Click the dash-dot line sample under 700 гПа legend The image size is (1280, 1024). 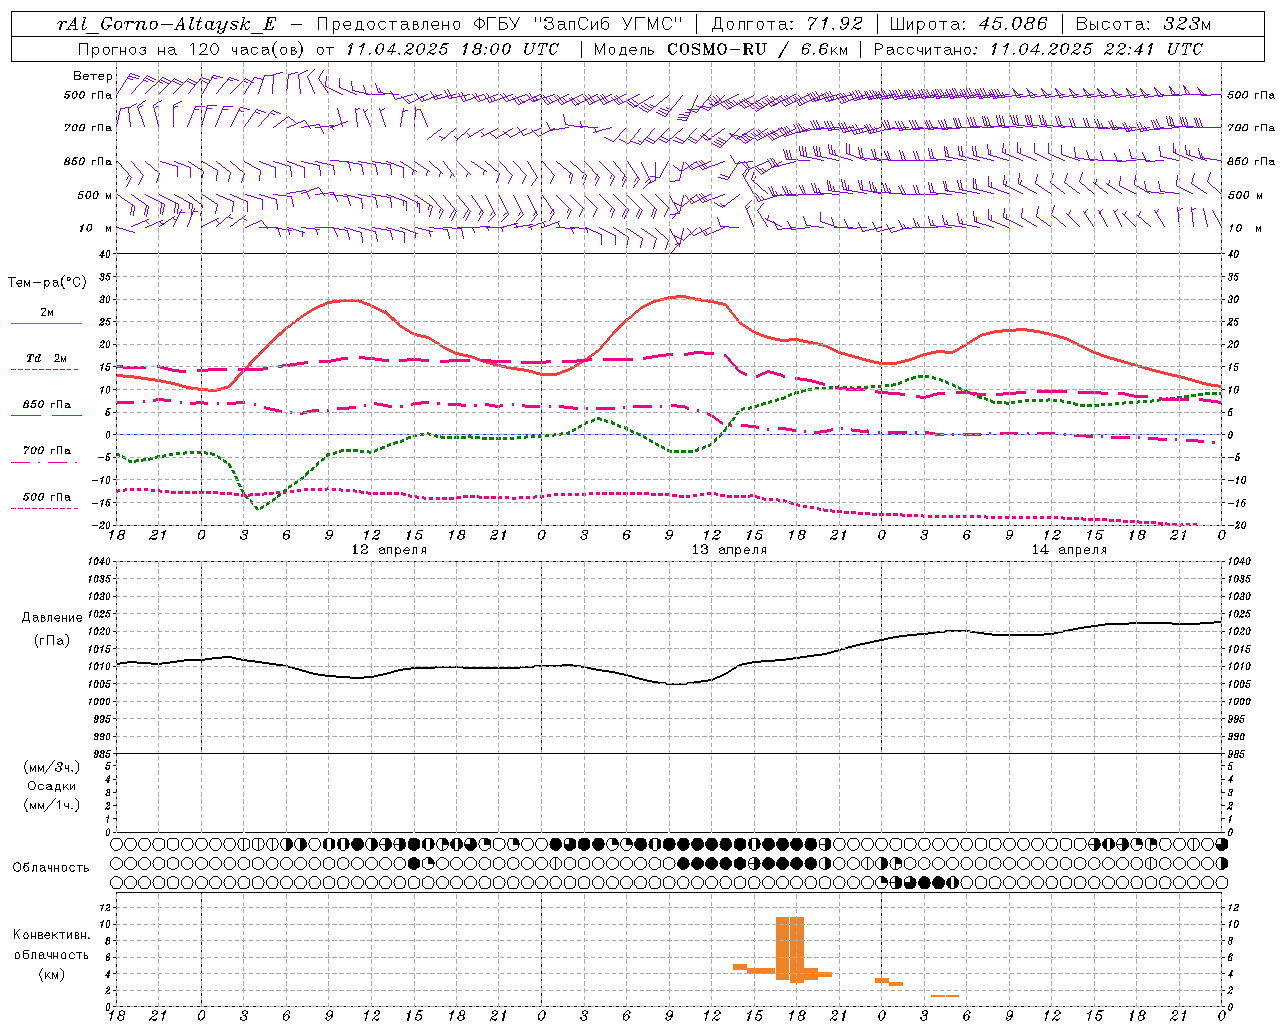click(x=44, y=462)
